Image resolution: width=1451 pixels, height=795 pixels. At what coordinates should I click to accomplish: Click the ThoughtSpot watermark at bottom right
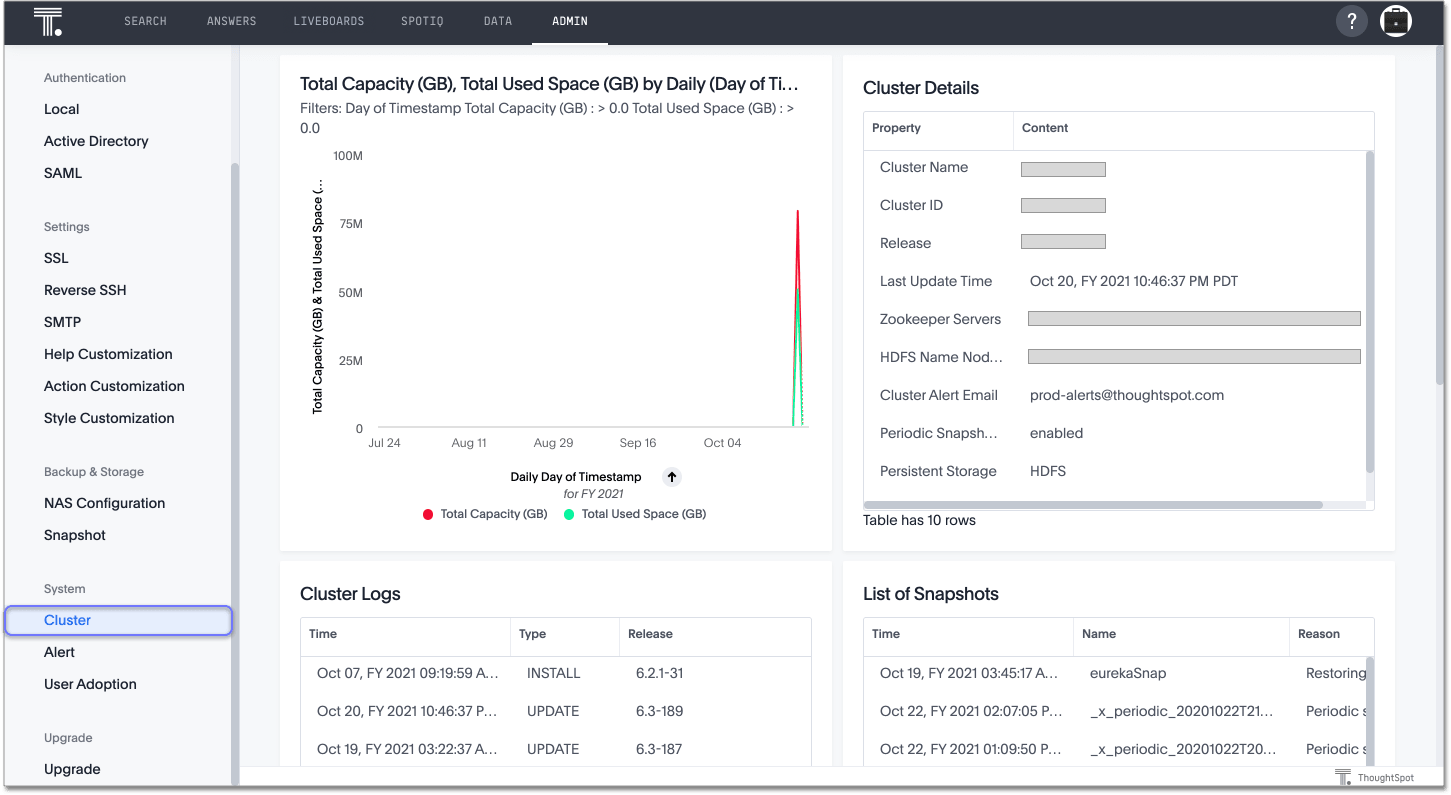(1377, 777)
